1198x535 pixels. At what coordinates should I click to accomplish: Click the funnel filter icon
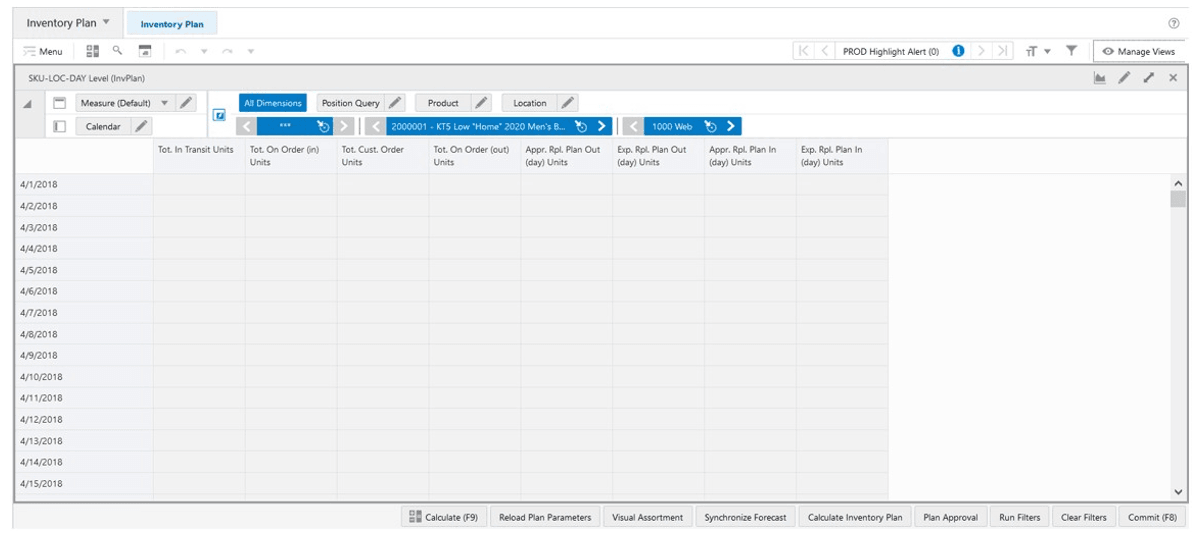(x=1072, y=50)
